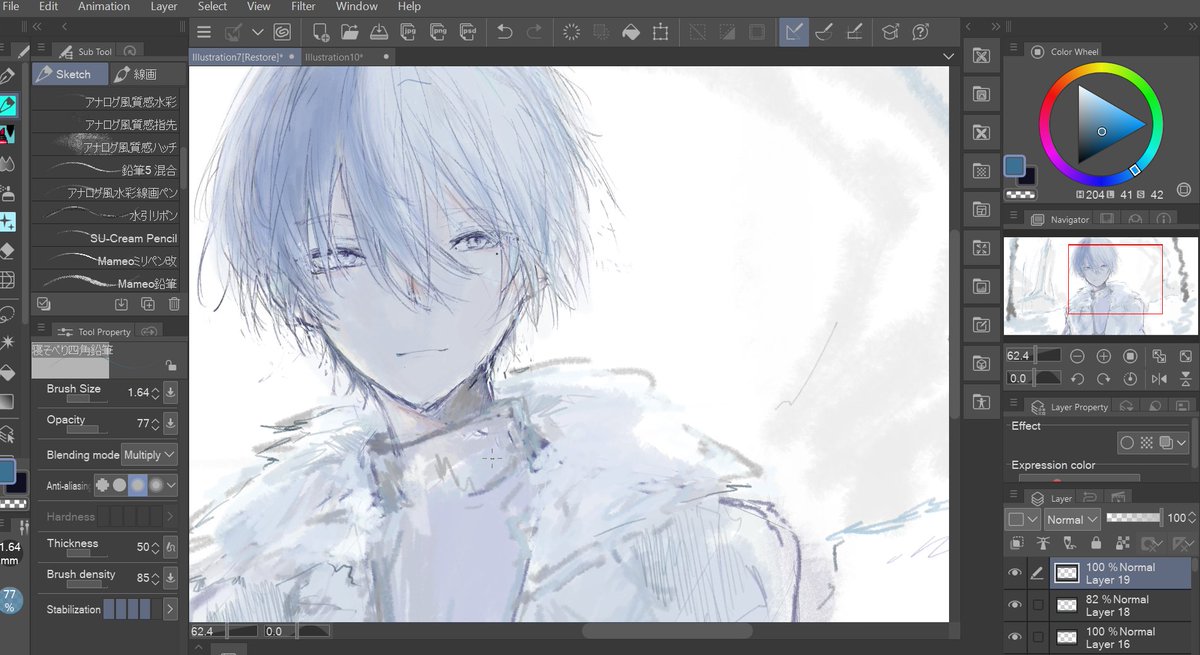Screen dimensions: 1200x655
Task: Tick the checkbox beside Layer 18
Action: coord(1038,605)
